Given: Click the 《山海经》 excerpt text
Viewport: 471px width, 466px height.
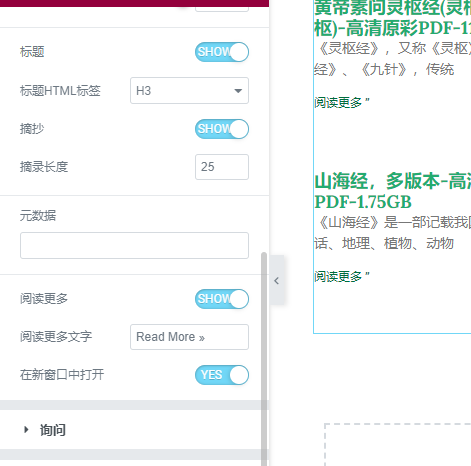Looking at the screenshot, I should (x=392, y=233).
